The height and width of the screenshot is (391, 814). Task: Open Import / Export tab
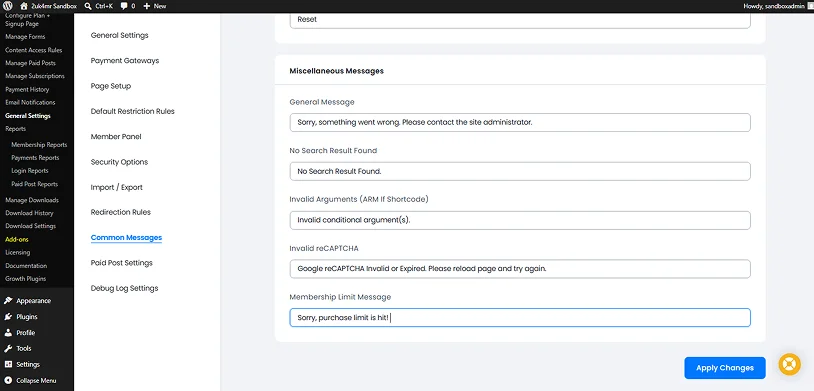click(116, 187)
